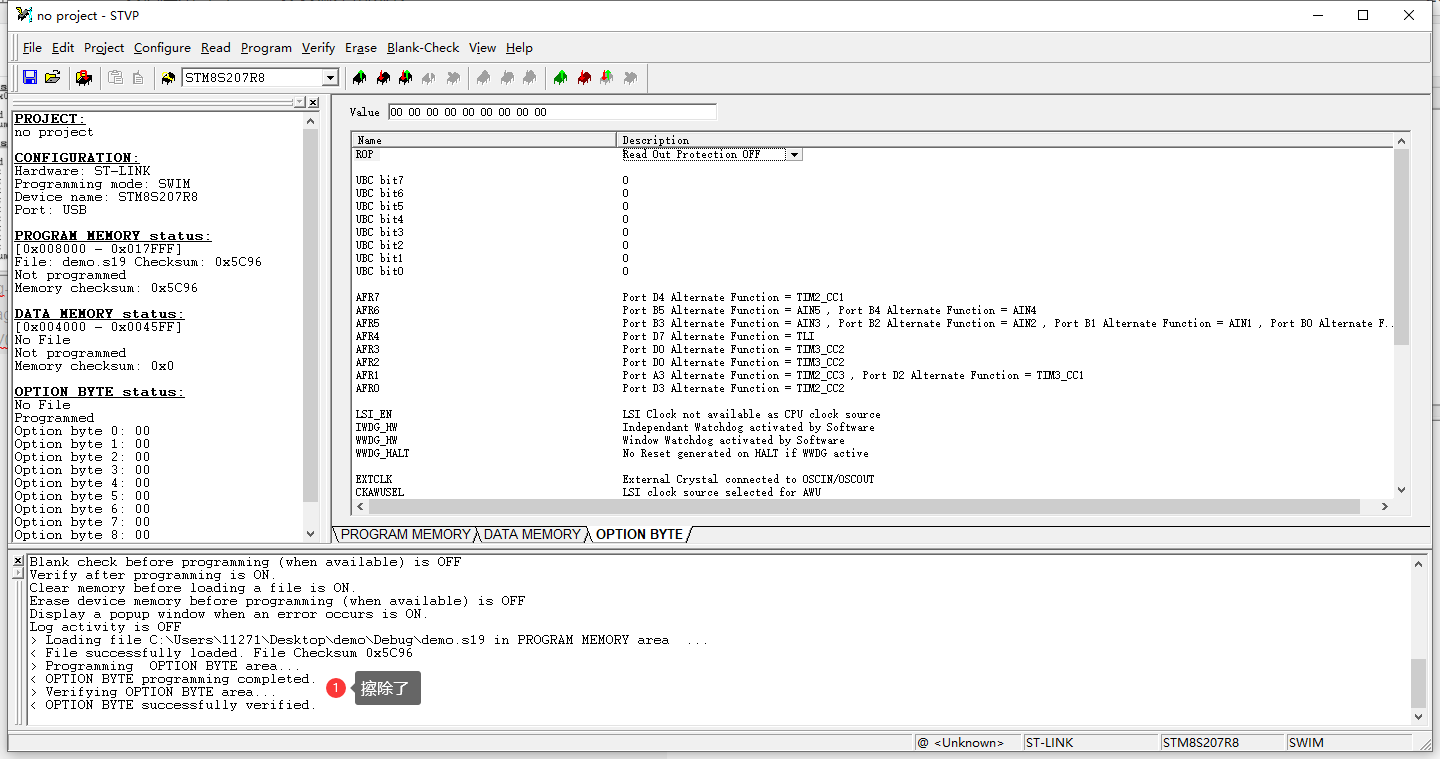Click option table horizontal scroll left arrow
The width and height of the screenshot is (1440, 759).
point(359,507)
